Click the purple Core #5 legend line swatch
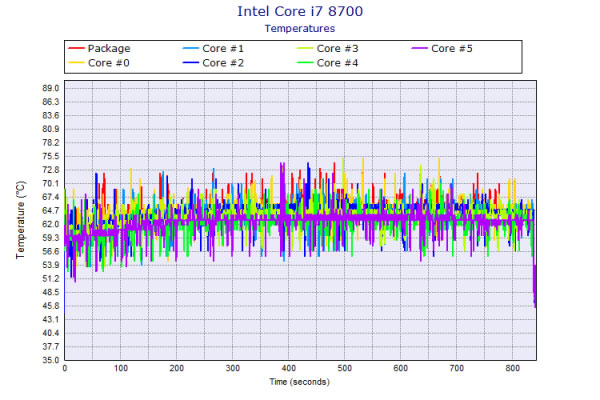The height and width of the screenshot is (400, 600). (419, 48)
